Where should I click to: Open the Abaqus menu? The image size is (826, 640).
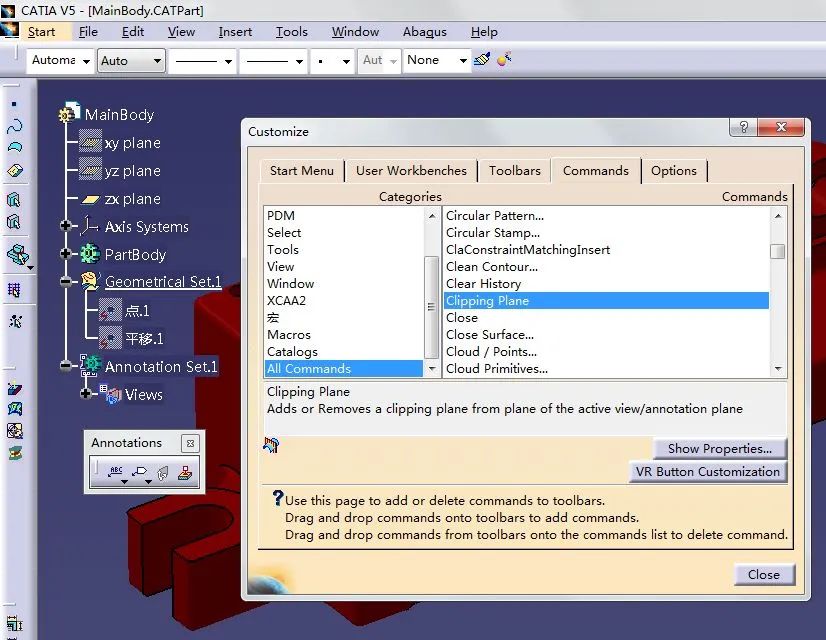click(425, 32)
